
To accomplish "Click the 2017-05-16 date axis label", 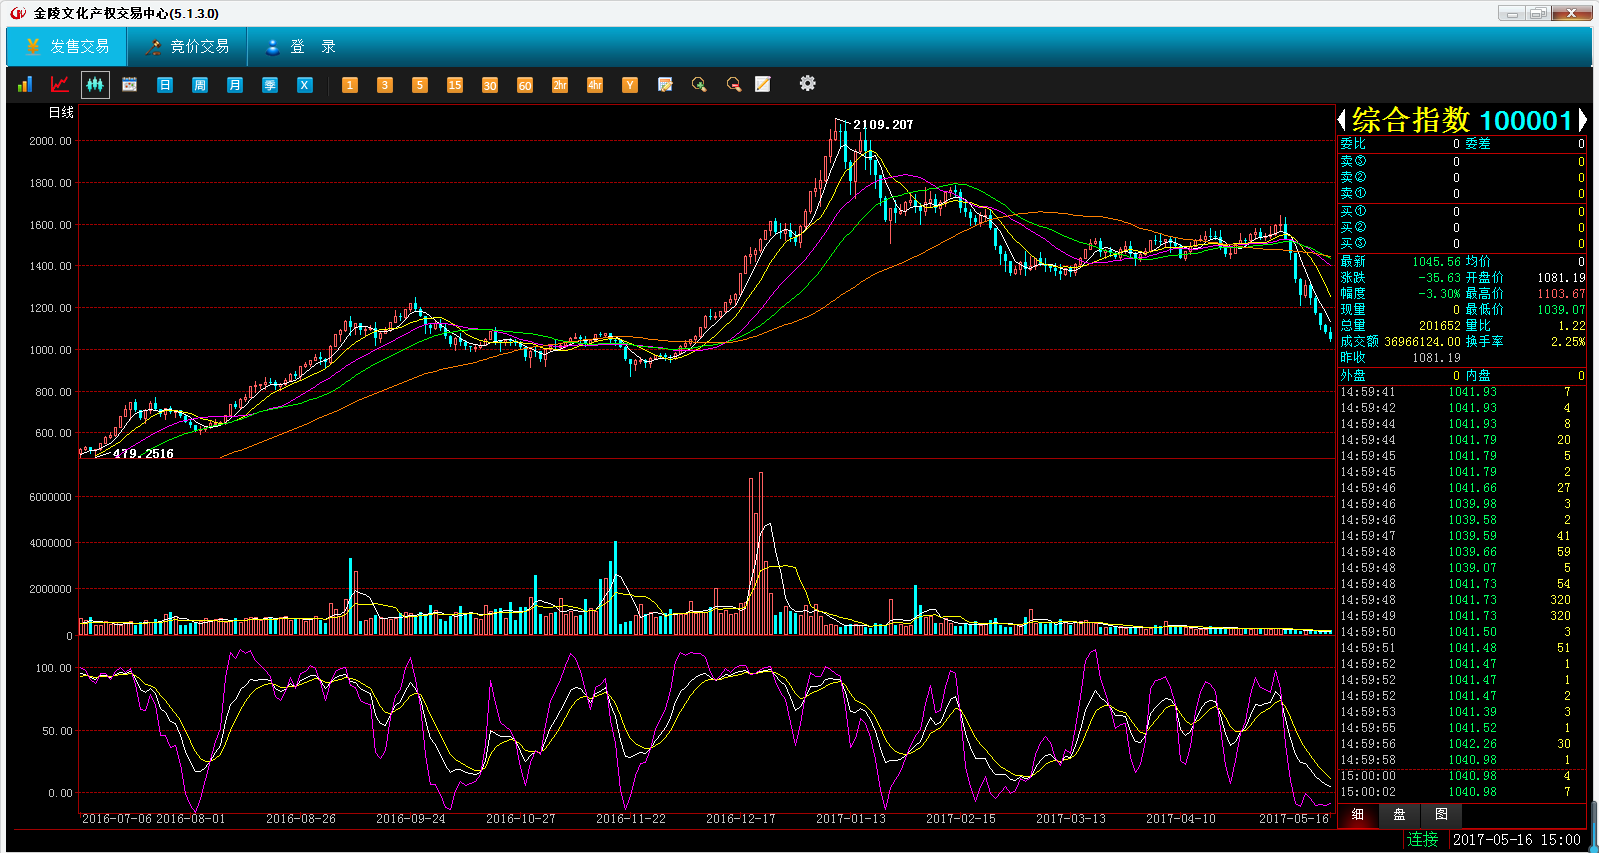I will 1294,819.
